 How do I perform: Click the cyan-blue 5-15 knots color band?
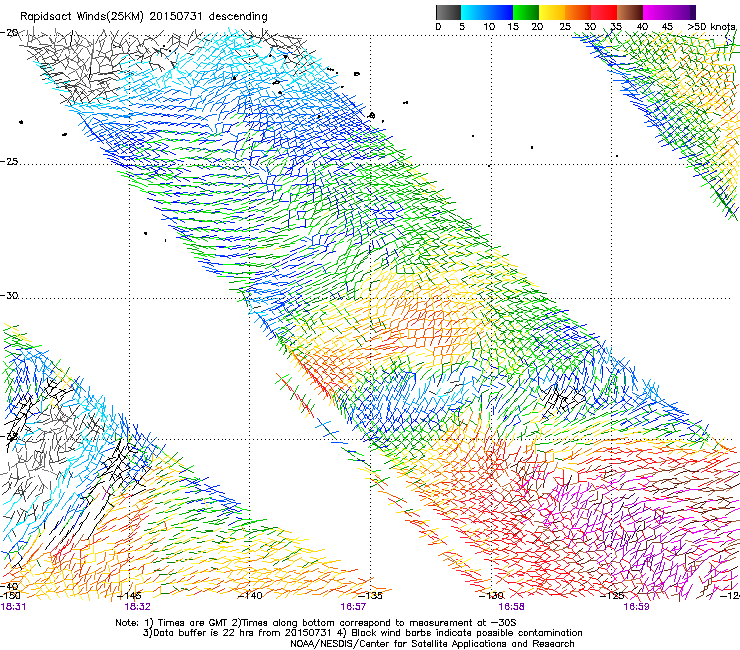(487, 12)
